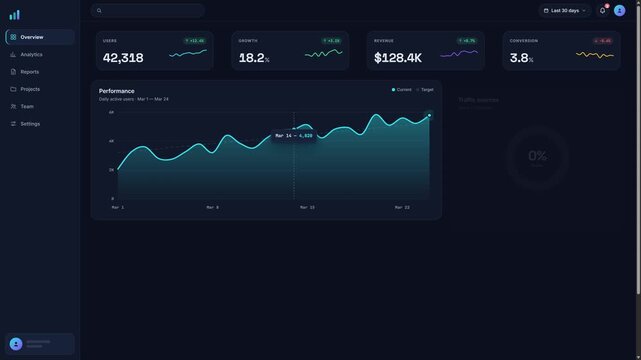The image size is (641, 360).
Task: Click the Mar 15 axis label
Action: 307,208
